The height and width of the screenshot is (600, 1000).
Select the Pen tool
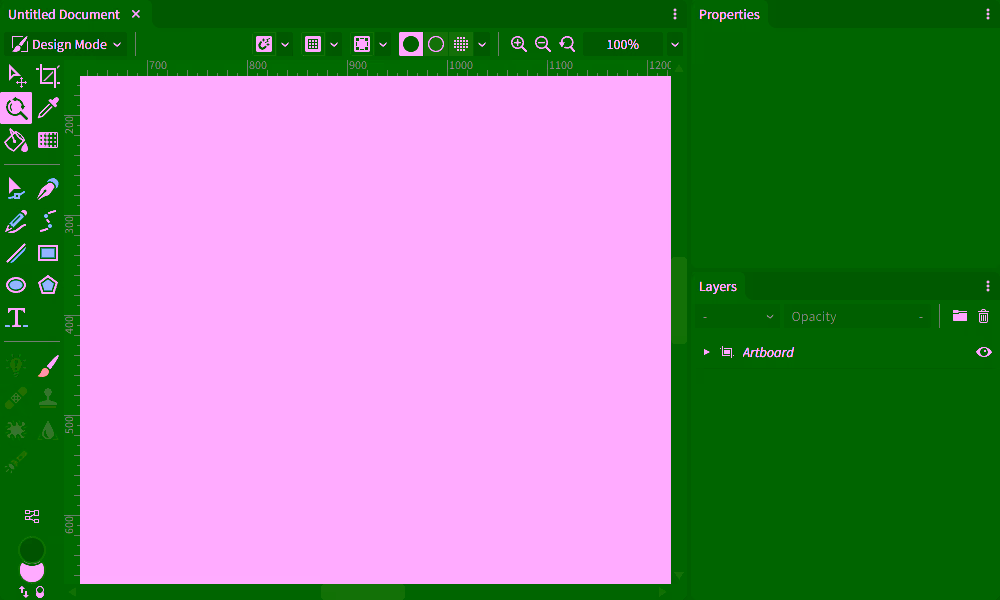[x=48, y=189]
